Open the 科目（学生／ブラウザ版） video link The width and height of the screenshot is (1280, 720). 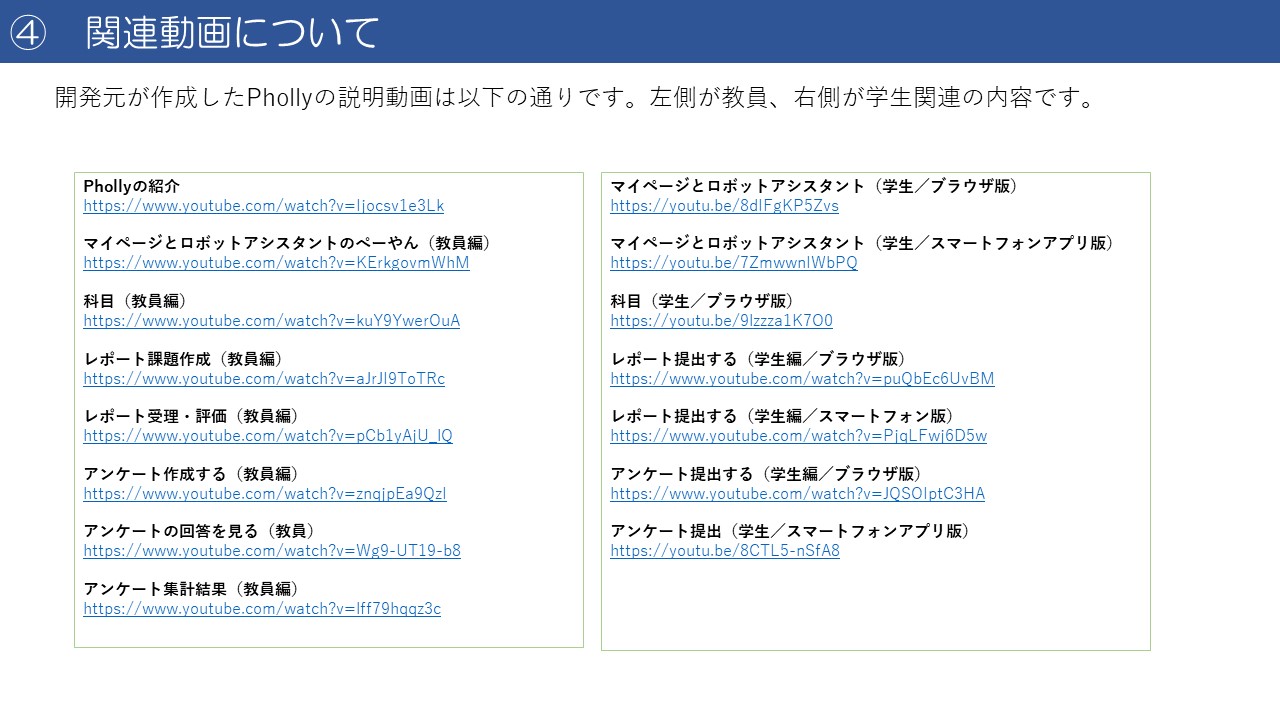click(722, 321)
